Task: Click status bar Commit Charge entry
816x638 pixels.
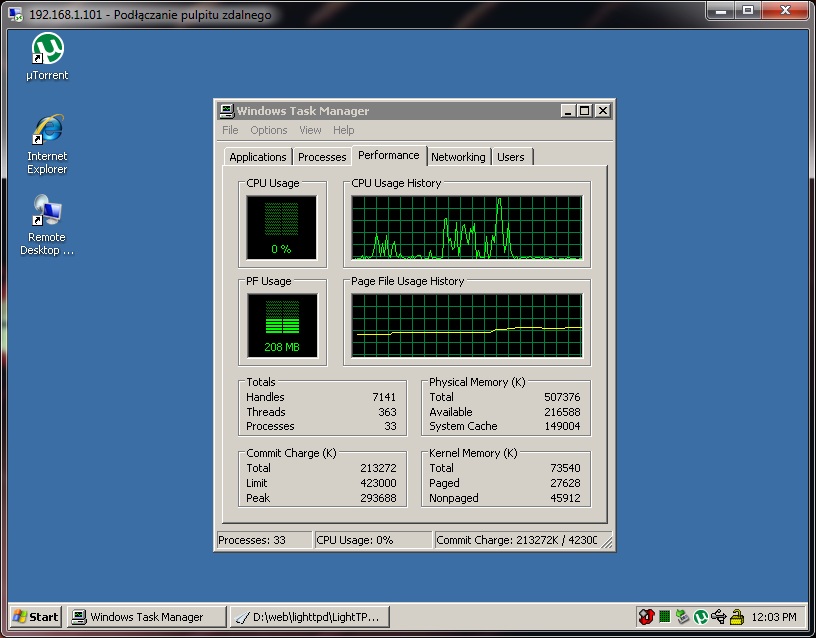Action: click(x=519, y=540)
